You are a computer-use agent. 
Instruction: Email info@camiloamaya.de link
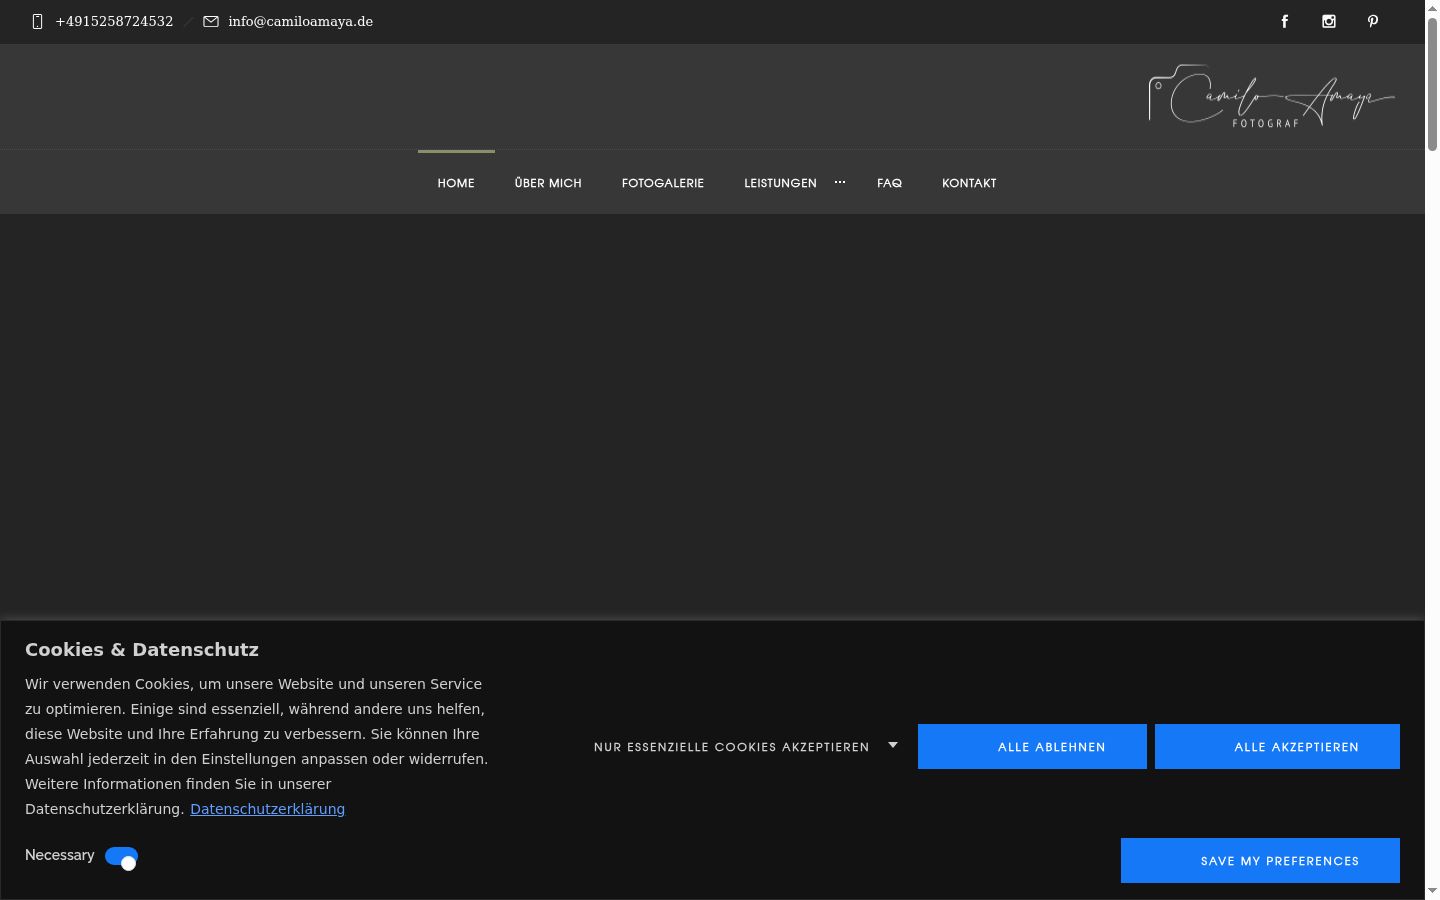(300, 21)
